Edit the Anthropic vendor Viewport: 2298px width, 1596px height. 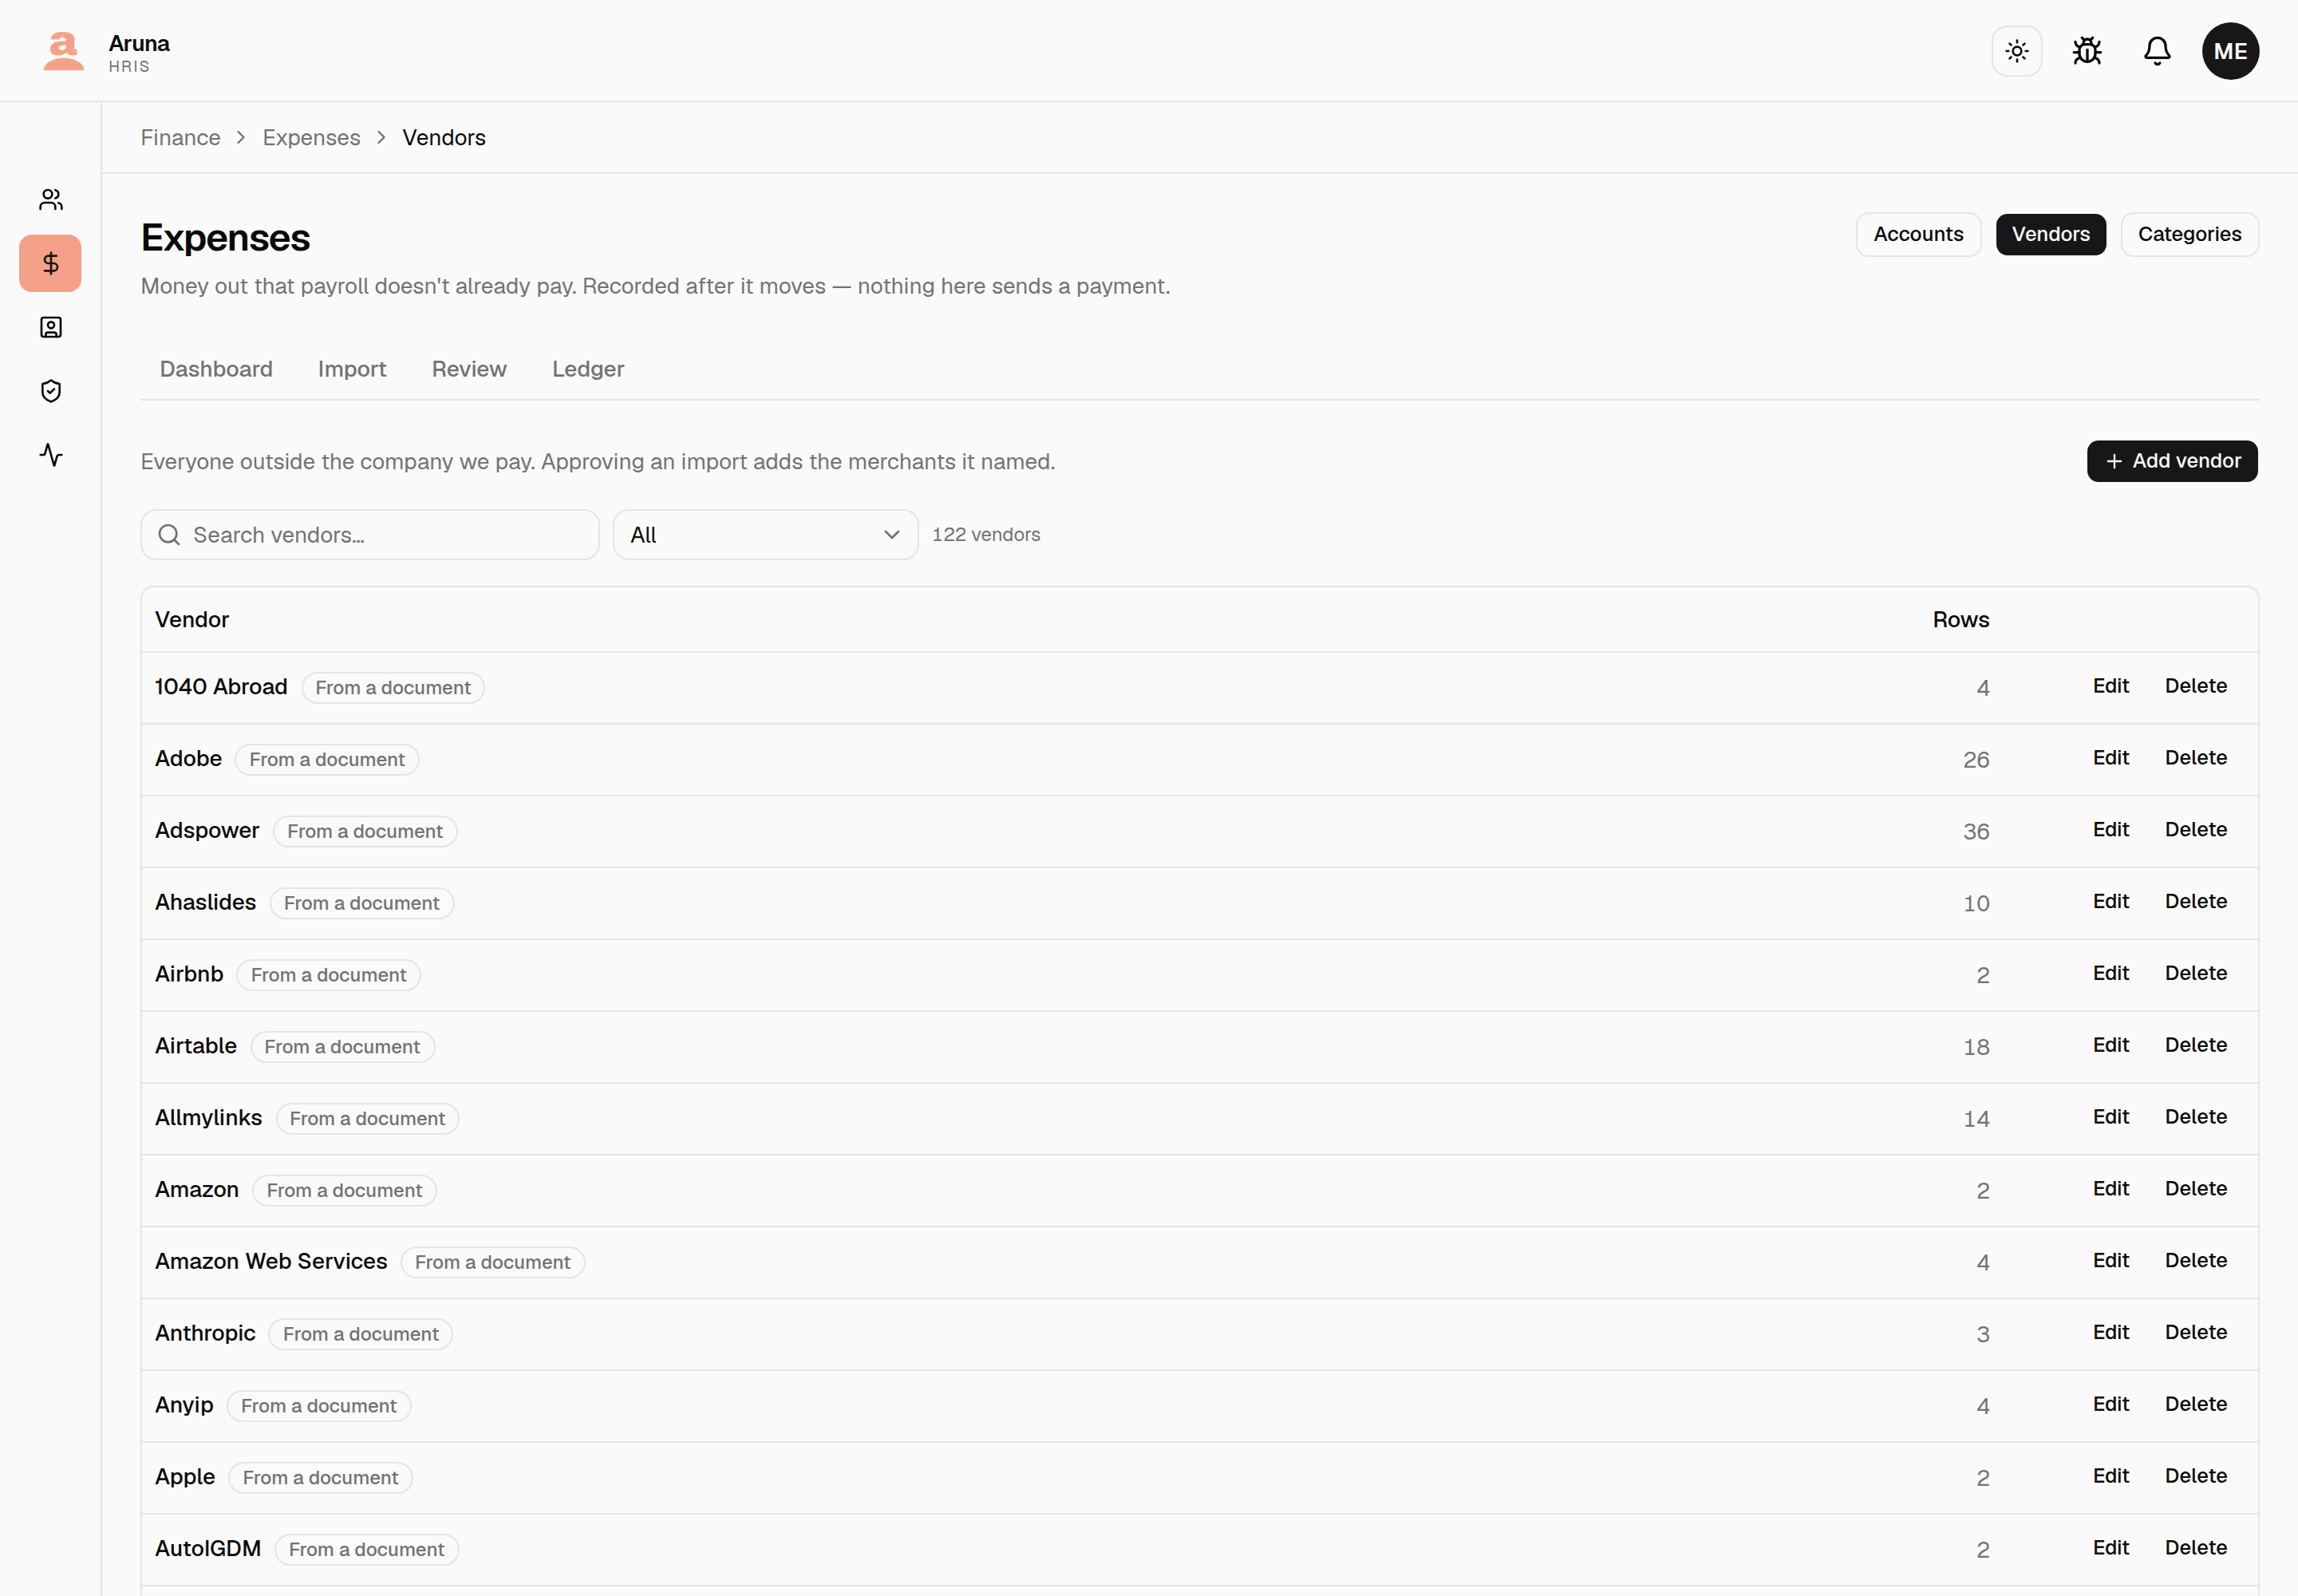coord(2110,1333)
